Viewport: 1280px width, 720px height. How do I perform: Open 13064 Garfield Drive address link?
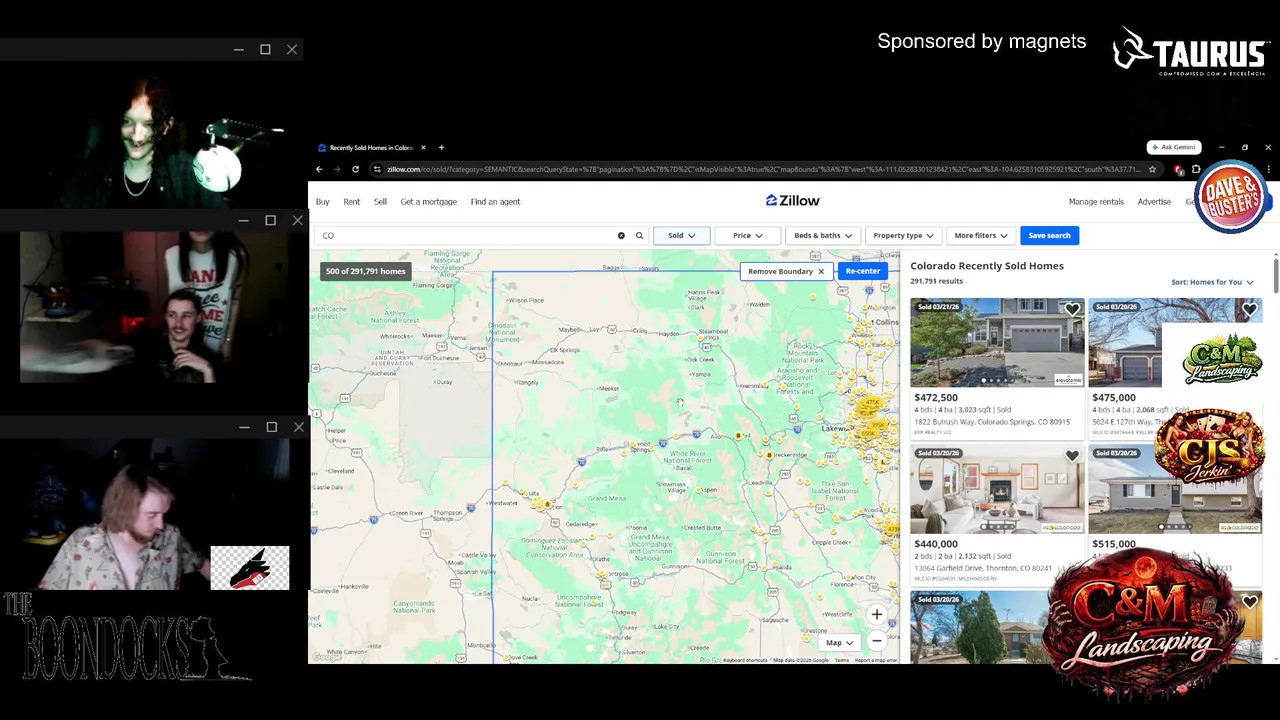tap(983, 568)
